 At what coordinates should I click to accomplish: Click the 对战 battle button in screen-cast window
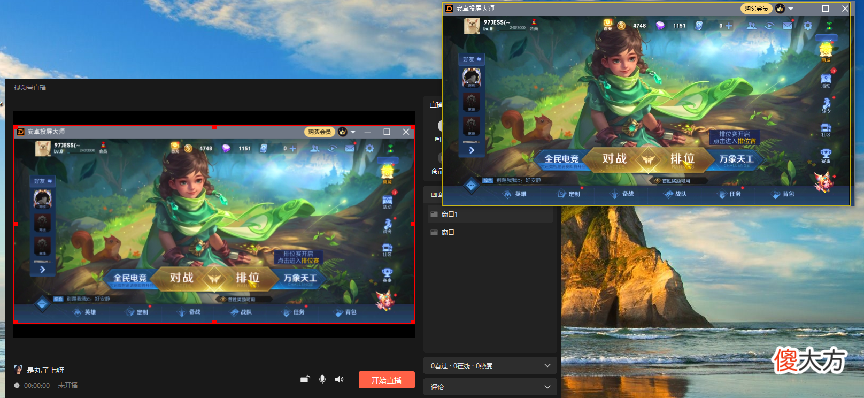pos(614,159)
